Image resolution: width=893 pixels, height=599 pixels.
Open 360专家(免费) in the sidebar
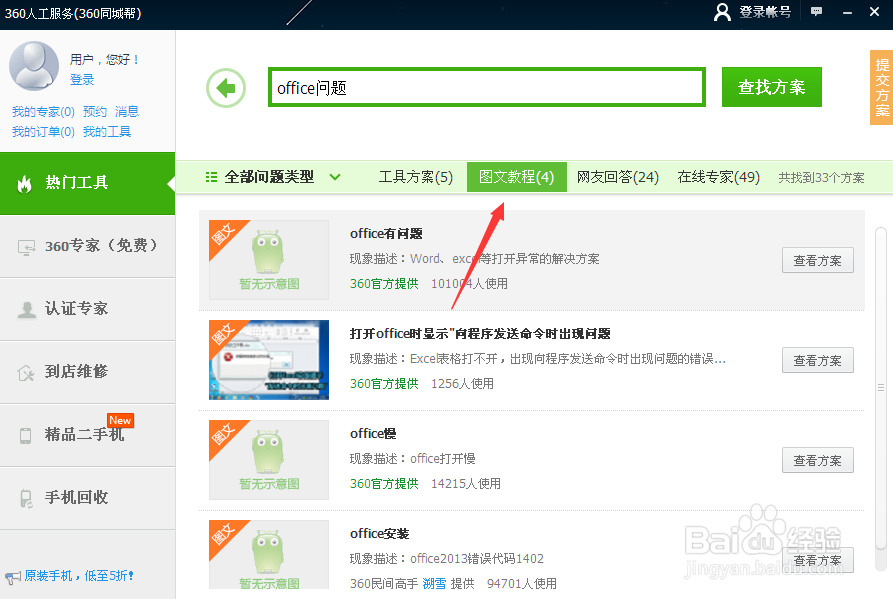click(88, 247)
